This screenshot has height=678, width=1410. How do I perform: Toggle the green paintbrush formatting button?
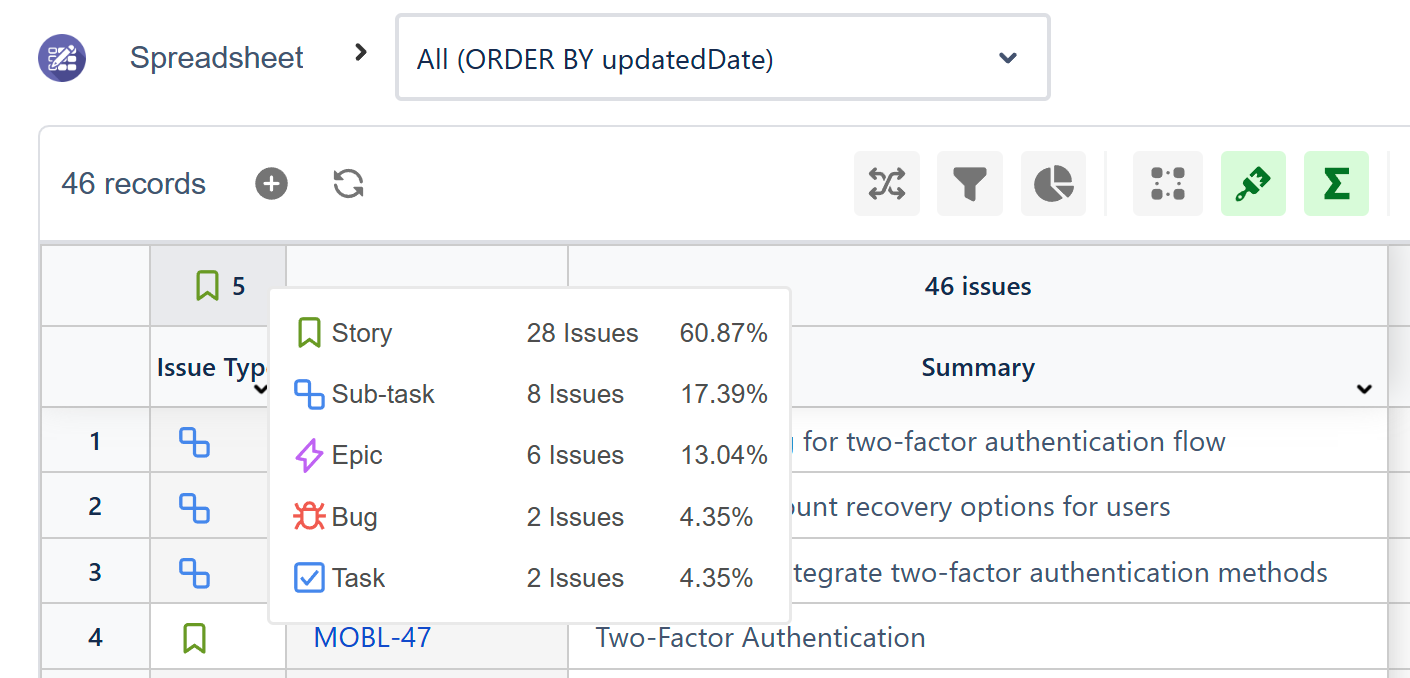[1253, 184]
